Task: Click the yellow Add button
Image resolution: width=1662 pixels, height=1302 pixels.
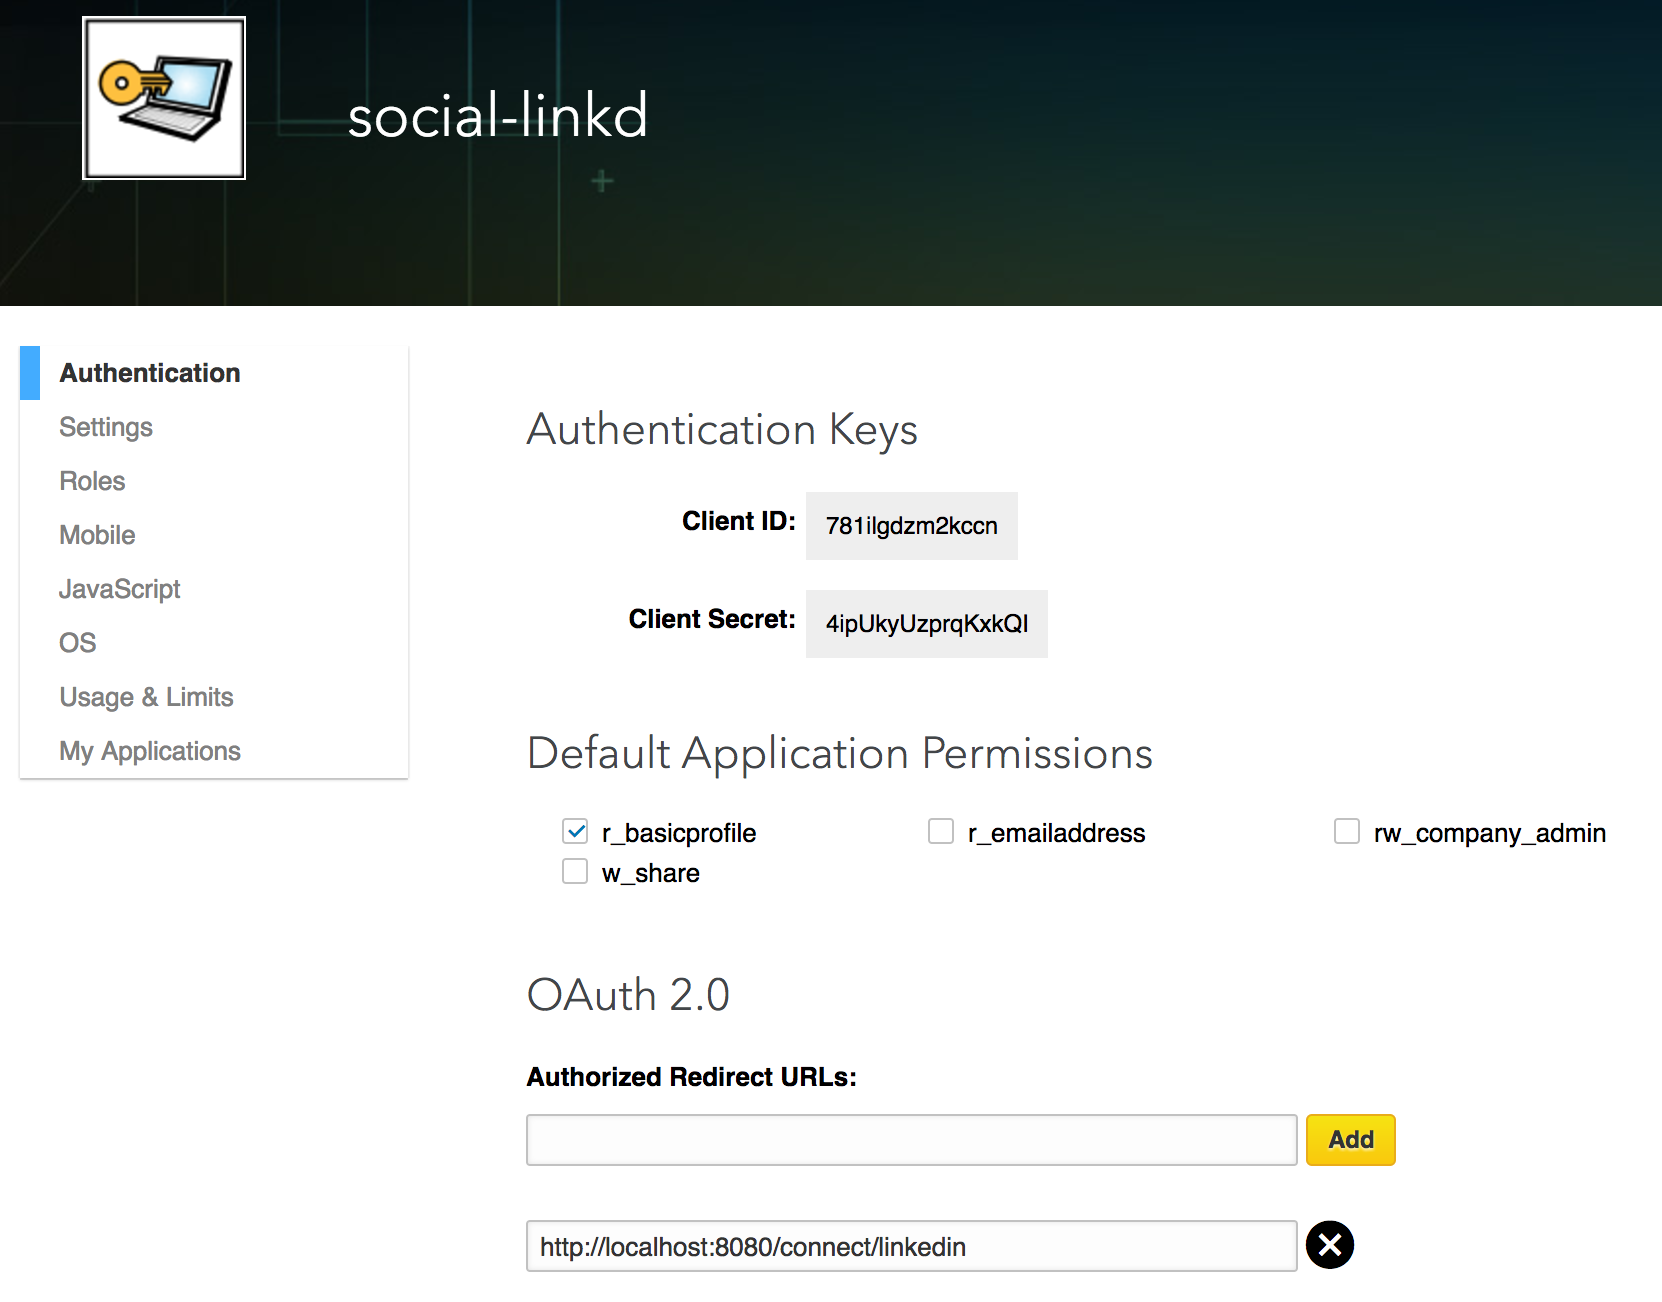Action: tap(1351, 1140)
